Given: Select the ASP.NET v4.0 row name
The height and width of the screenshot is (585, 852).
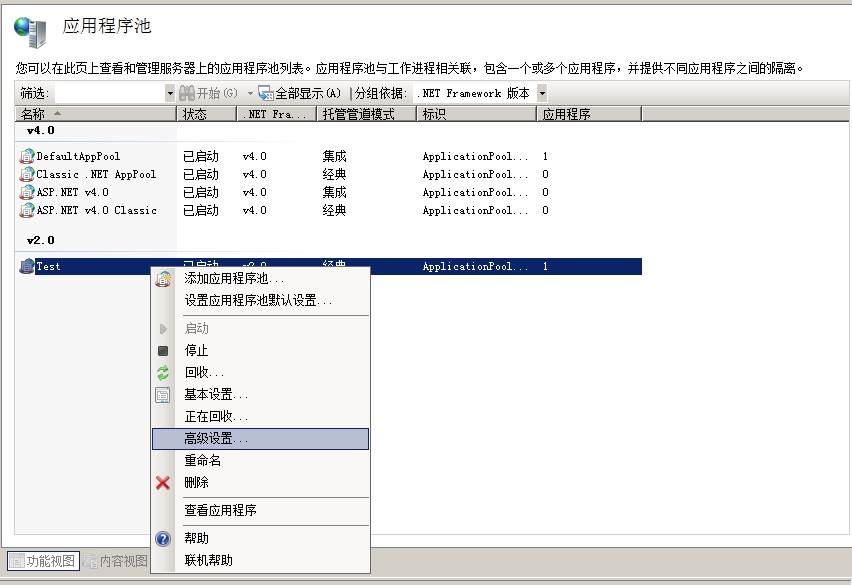Looking at the screenshot, I should (x=72, y=192).
